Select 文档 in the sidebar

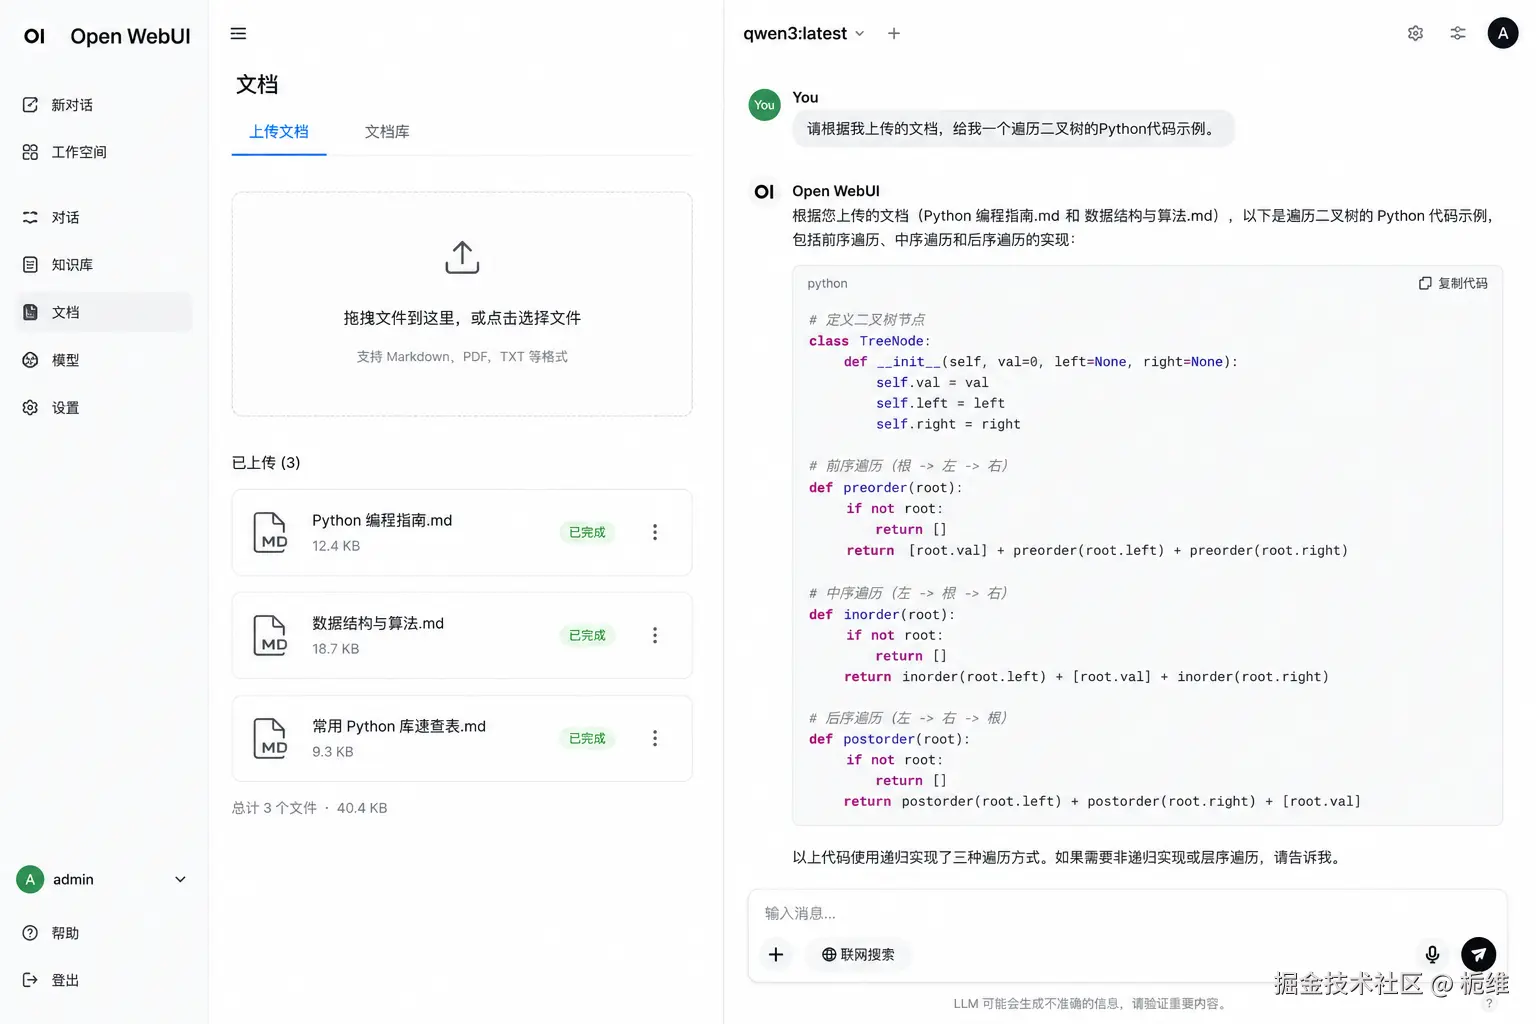coord(104,312)
